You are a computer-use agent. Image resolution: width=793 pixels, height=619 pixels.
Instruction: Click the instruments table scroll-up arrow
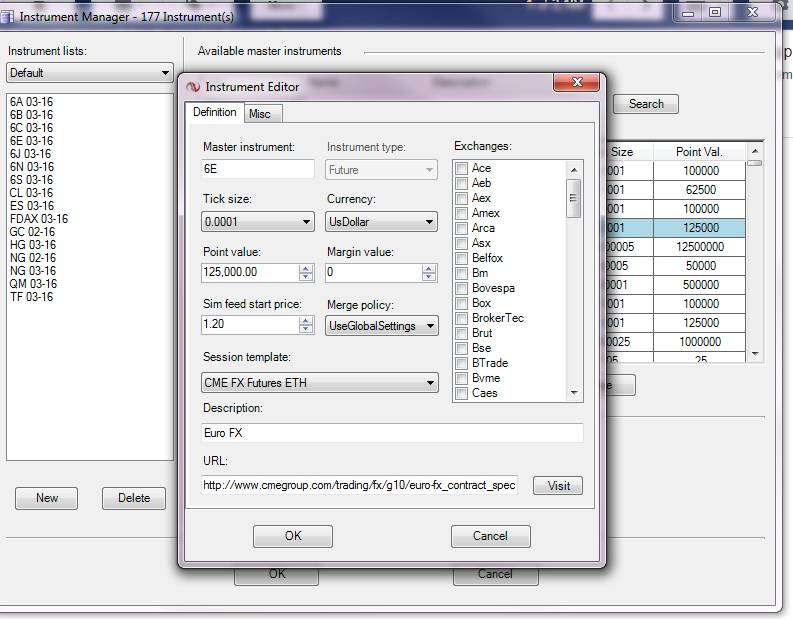755,151
